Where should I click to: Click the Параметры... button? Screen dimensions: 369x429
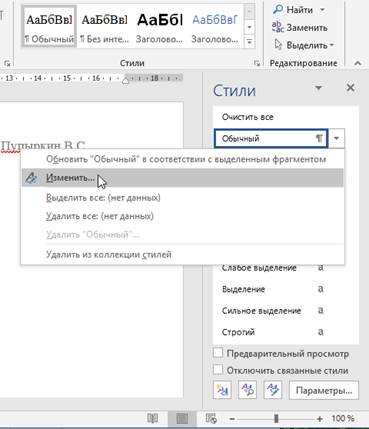324,390
